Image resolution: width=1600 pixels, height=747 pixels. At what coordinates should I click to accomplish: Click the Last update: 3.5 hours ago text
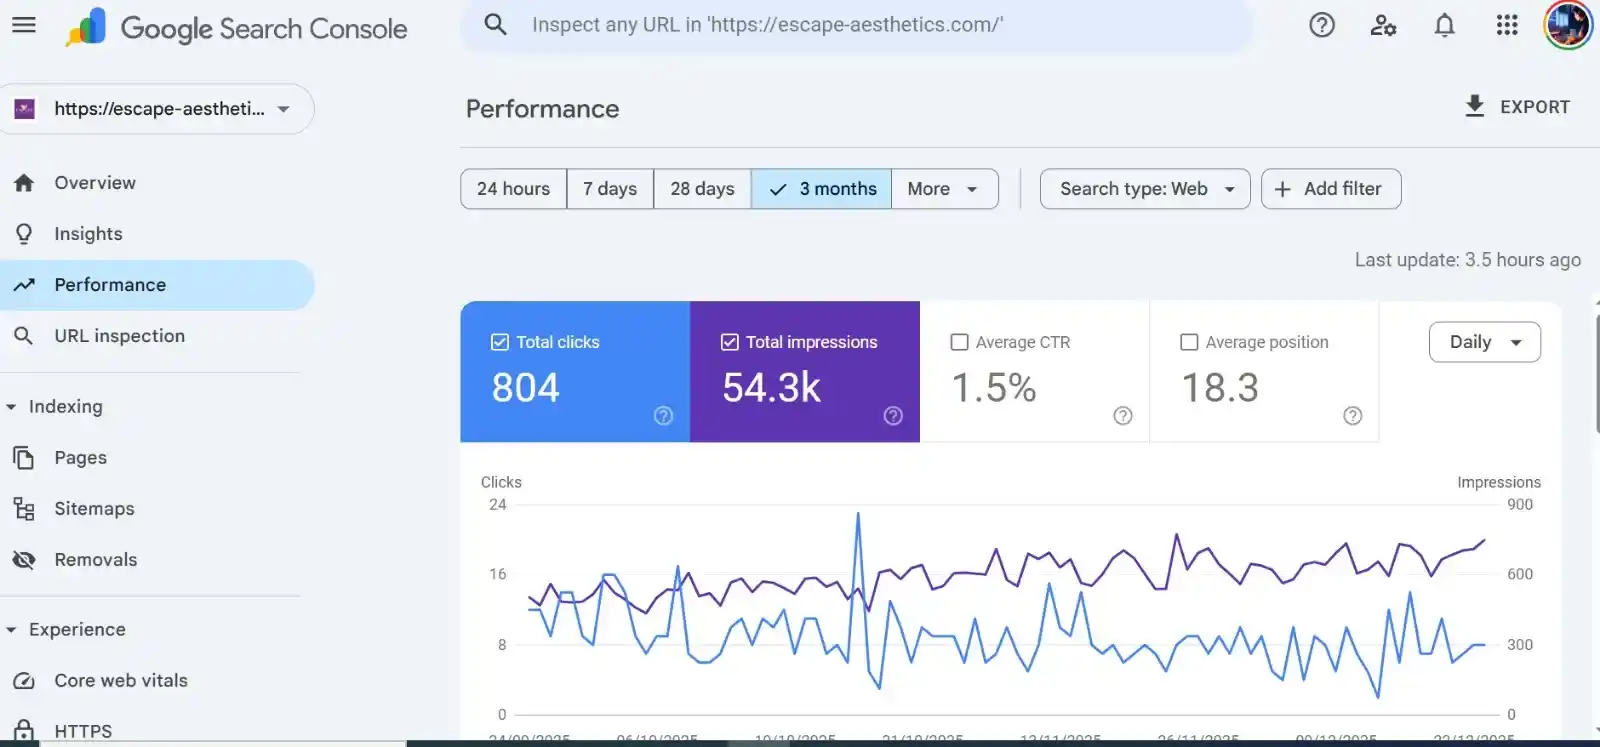point(1468,260)
